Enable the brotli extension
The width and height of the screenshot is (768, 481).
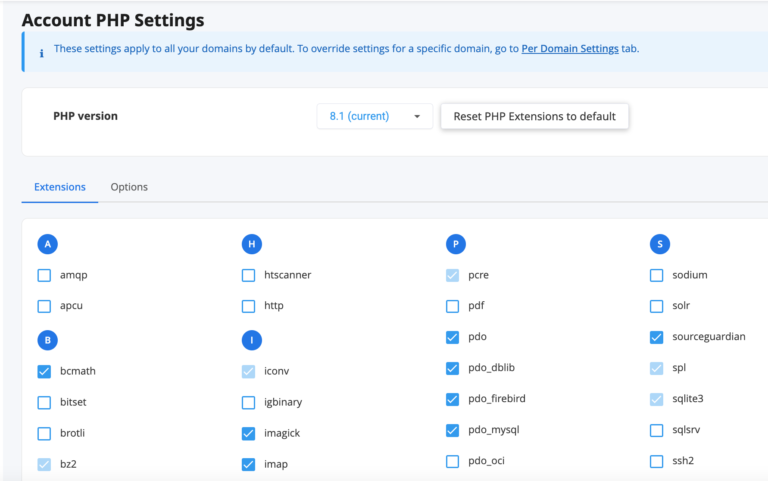coord(44,433)
